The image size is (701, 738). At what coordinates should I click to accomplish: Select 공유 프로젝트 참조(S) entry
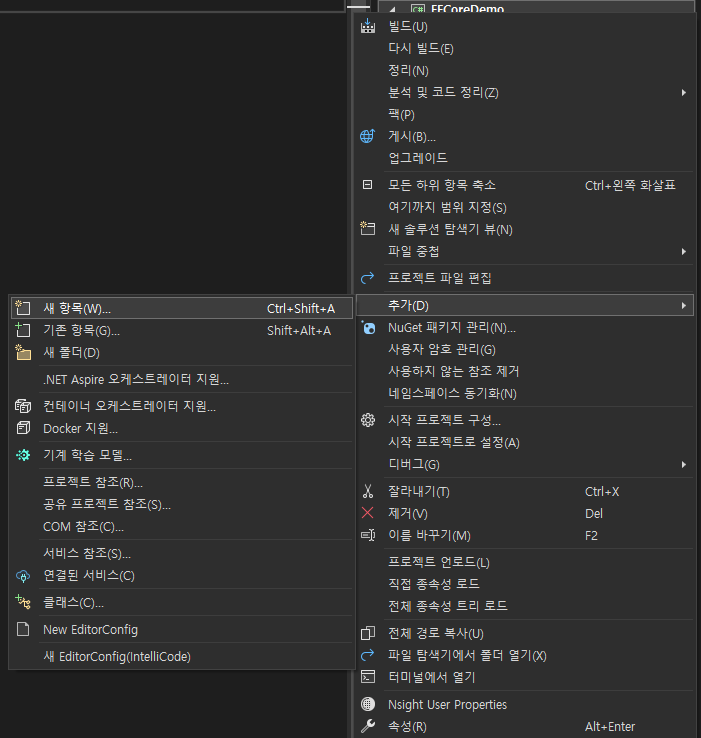pos(107,504)
